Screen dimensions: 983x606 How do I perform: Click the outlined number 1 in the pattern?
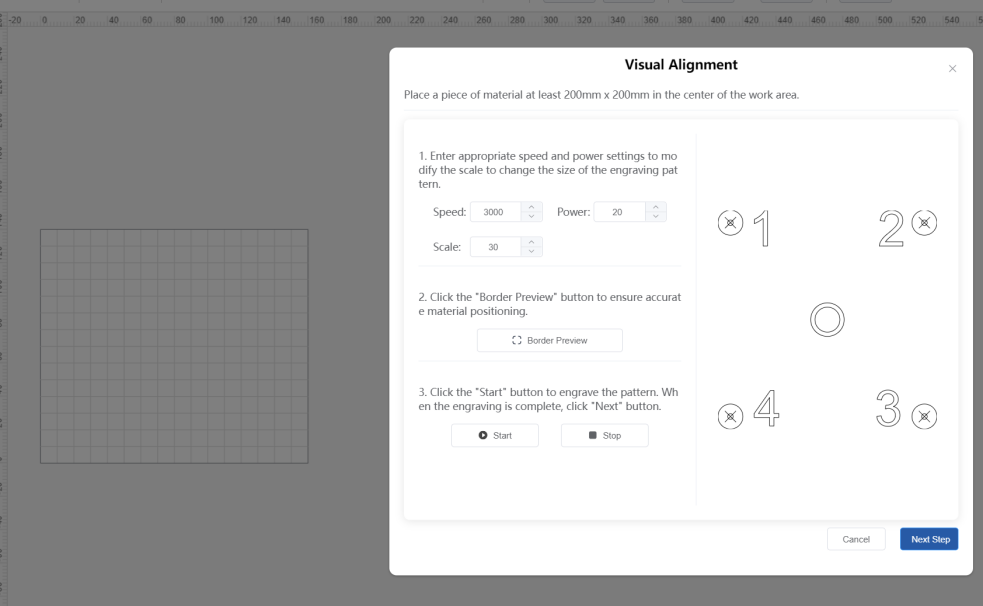pyautogui.click(x=762, y=228)
